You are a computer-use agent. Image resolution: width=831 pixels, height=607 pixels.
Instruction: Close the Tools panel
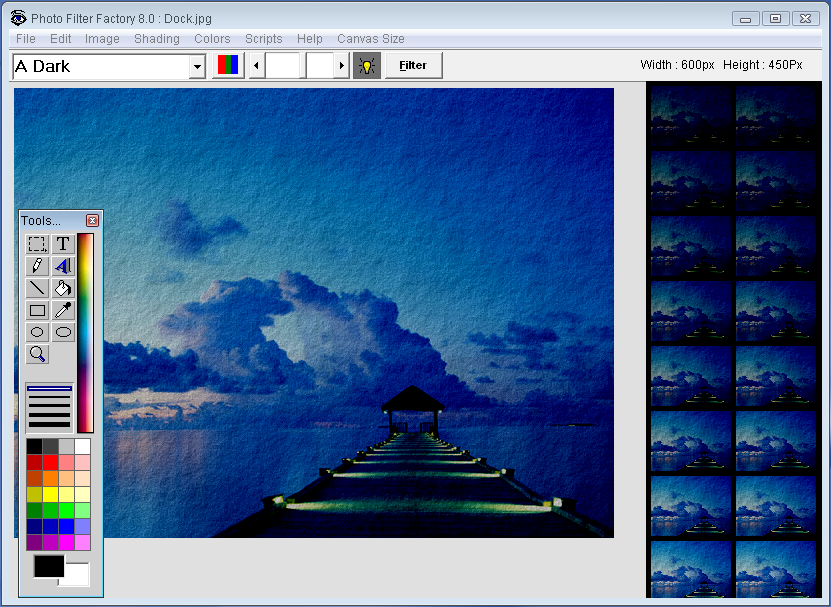[92, 221]
